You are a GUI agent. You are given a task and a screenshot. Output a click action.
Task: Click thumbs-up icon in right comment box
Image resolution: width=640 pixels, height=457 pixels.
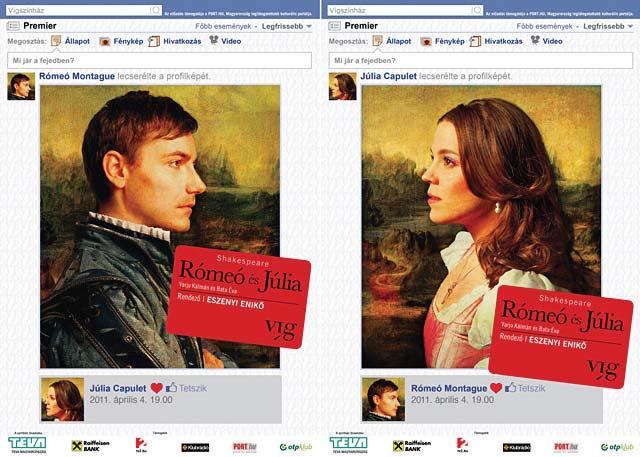tap(510, 387)
